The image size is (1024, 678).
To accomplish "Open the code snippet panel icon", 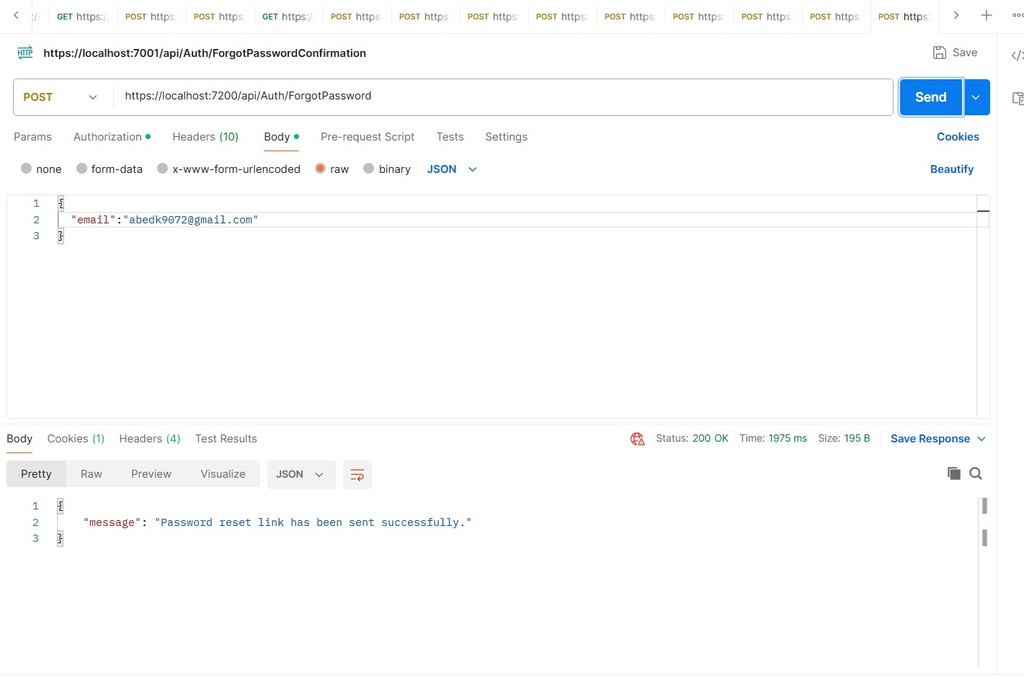I will click(1017, 56).
